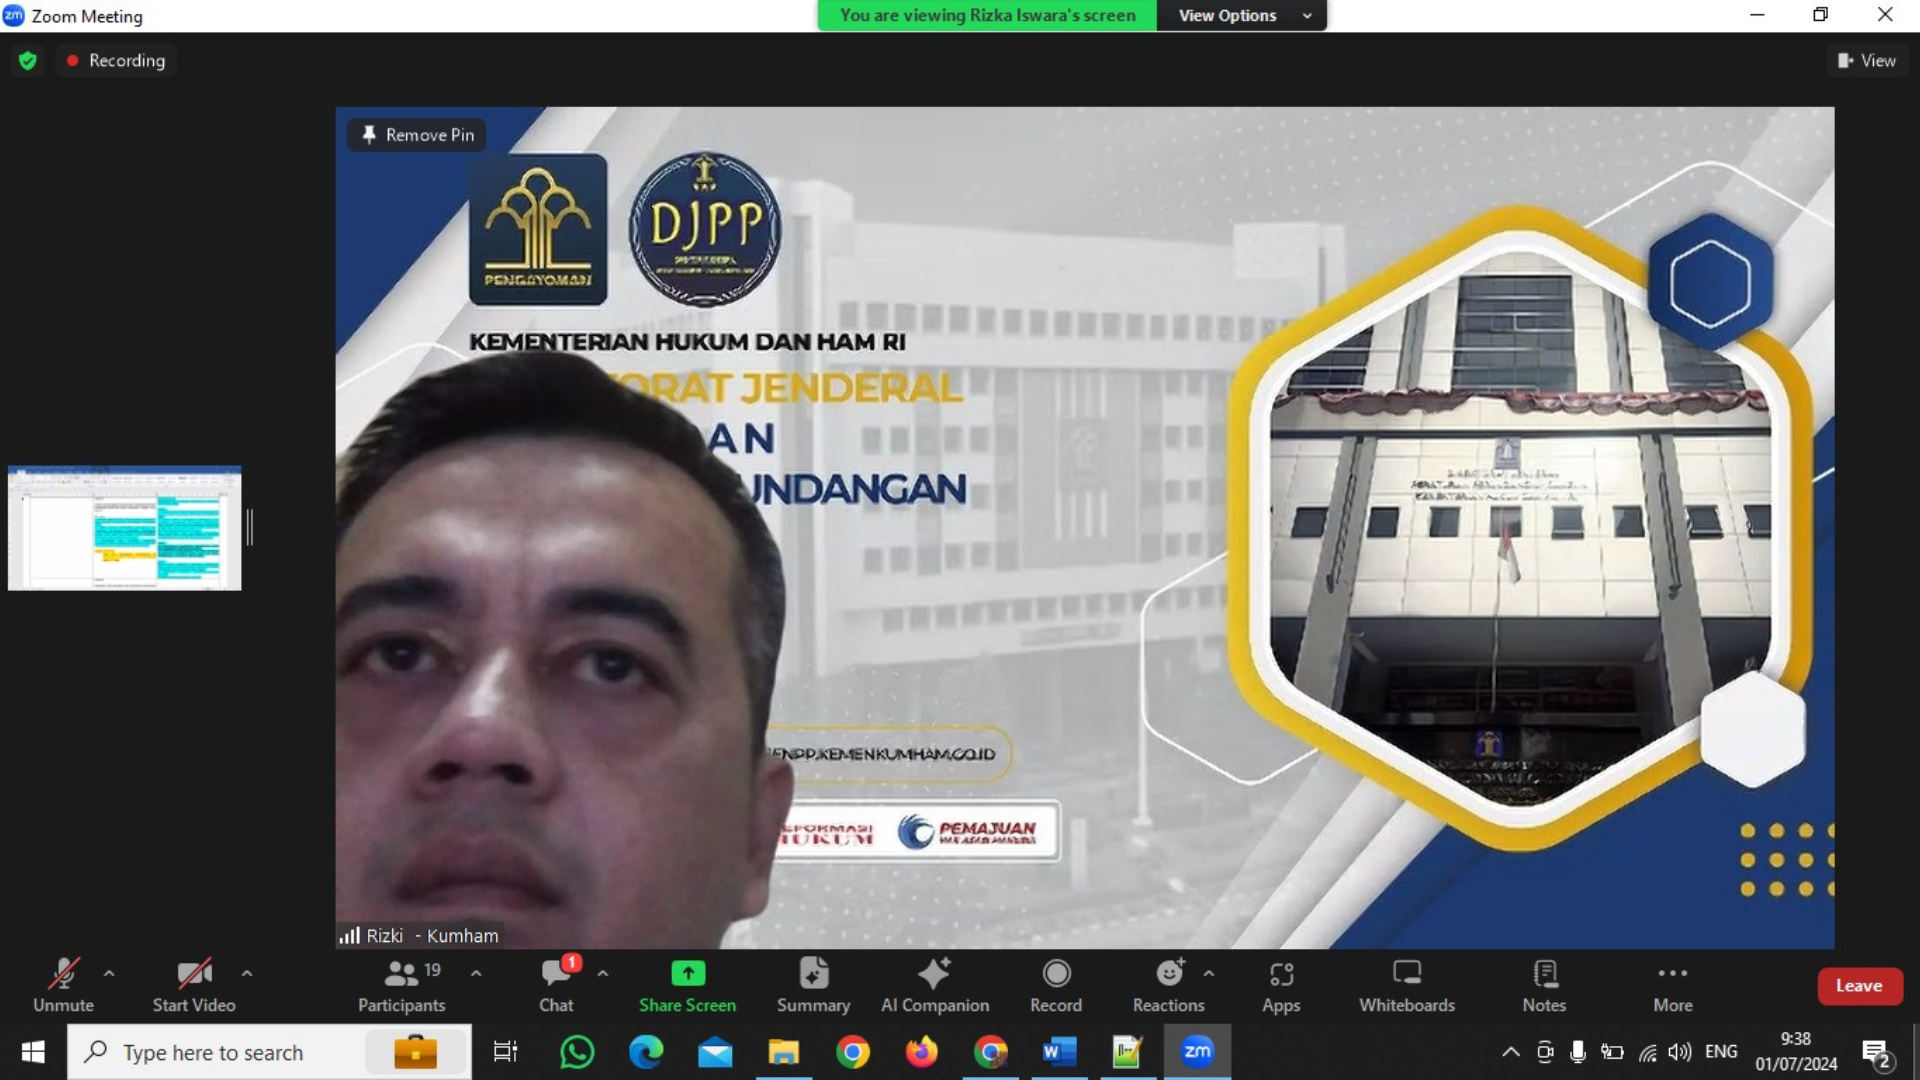Click the Record button
The width and height of the screenshot is (1920, 1080).
(x=1056, y=985)
